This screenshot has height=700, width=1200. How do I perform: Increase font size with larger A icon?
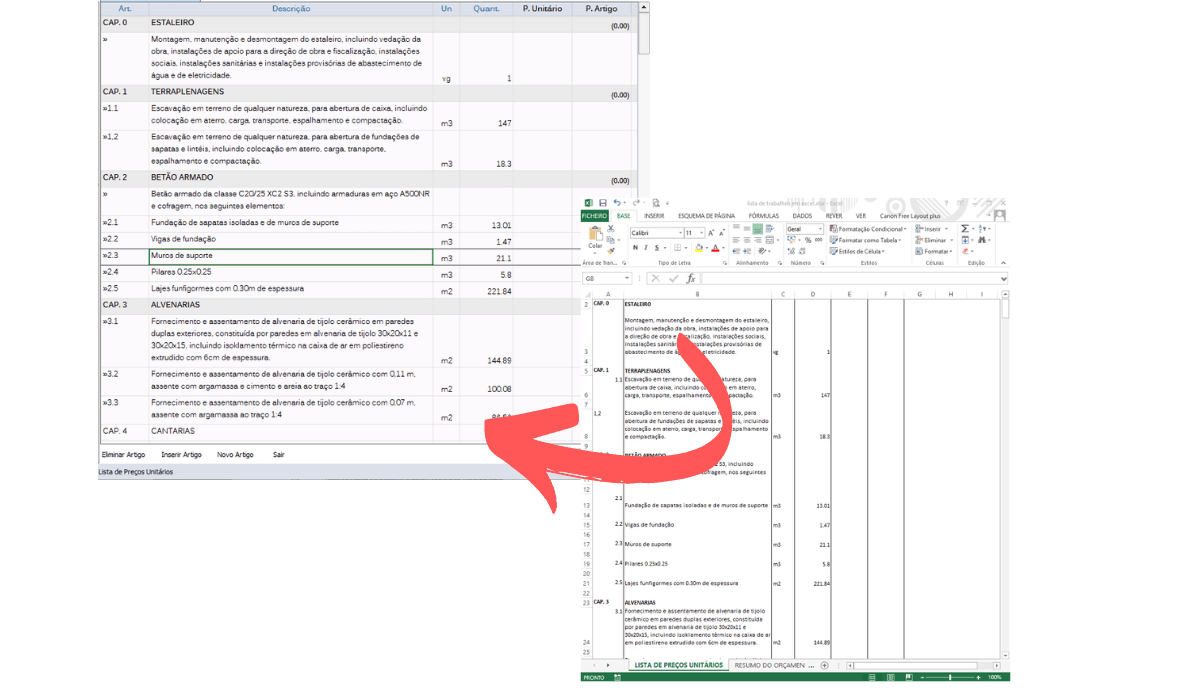click(711, 233)
